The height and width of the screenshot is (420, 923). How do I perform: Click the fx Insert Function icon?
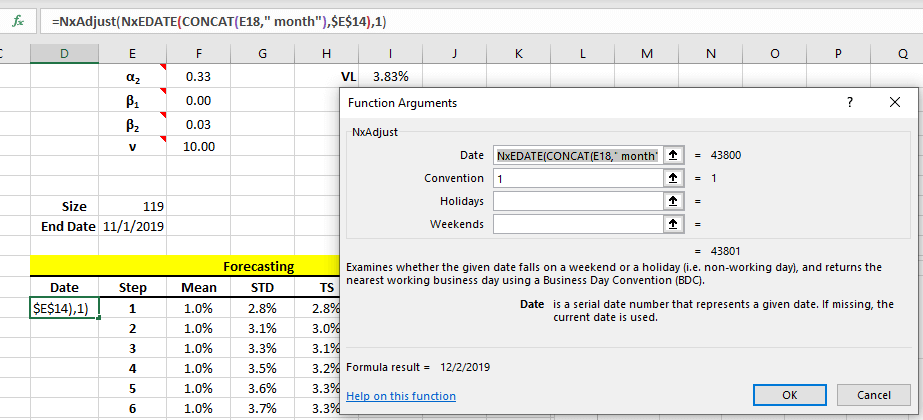tap(17, 20)
